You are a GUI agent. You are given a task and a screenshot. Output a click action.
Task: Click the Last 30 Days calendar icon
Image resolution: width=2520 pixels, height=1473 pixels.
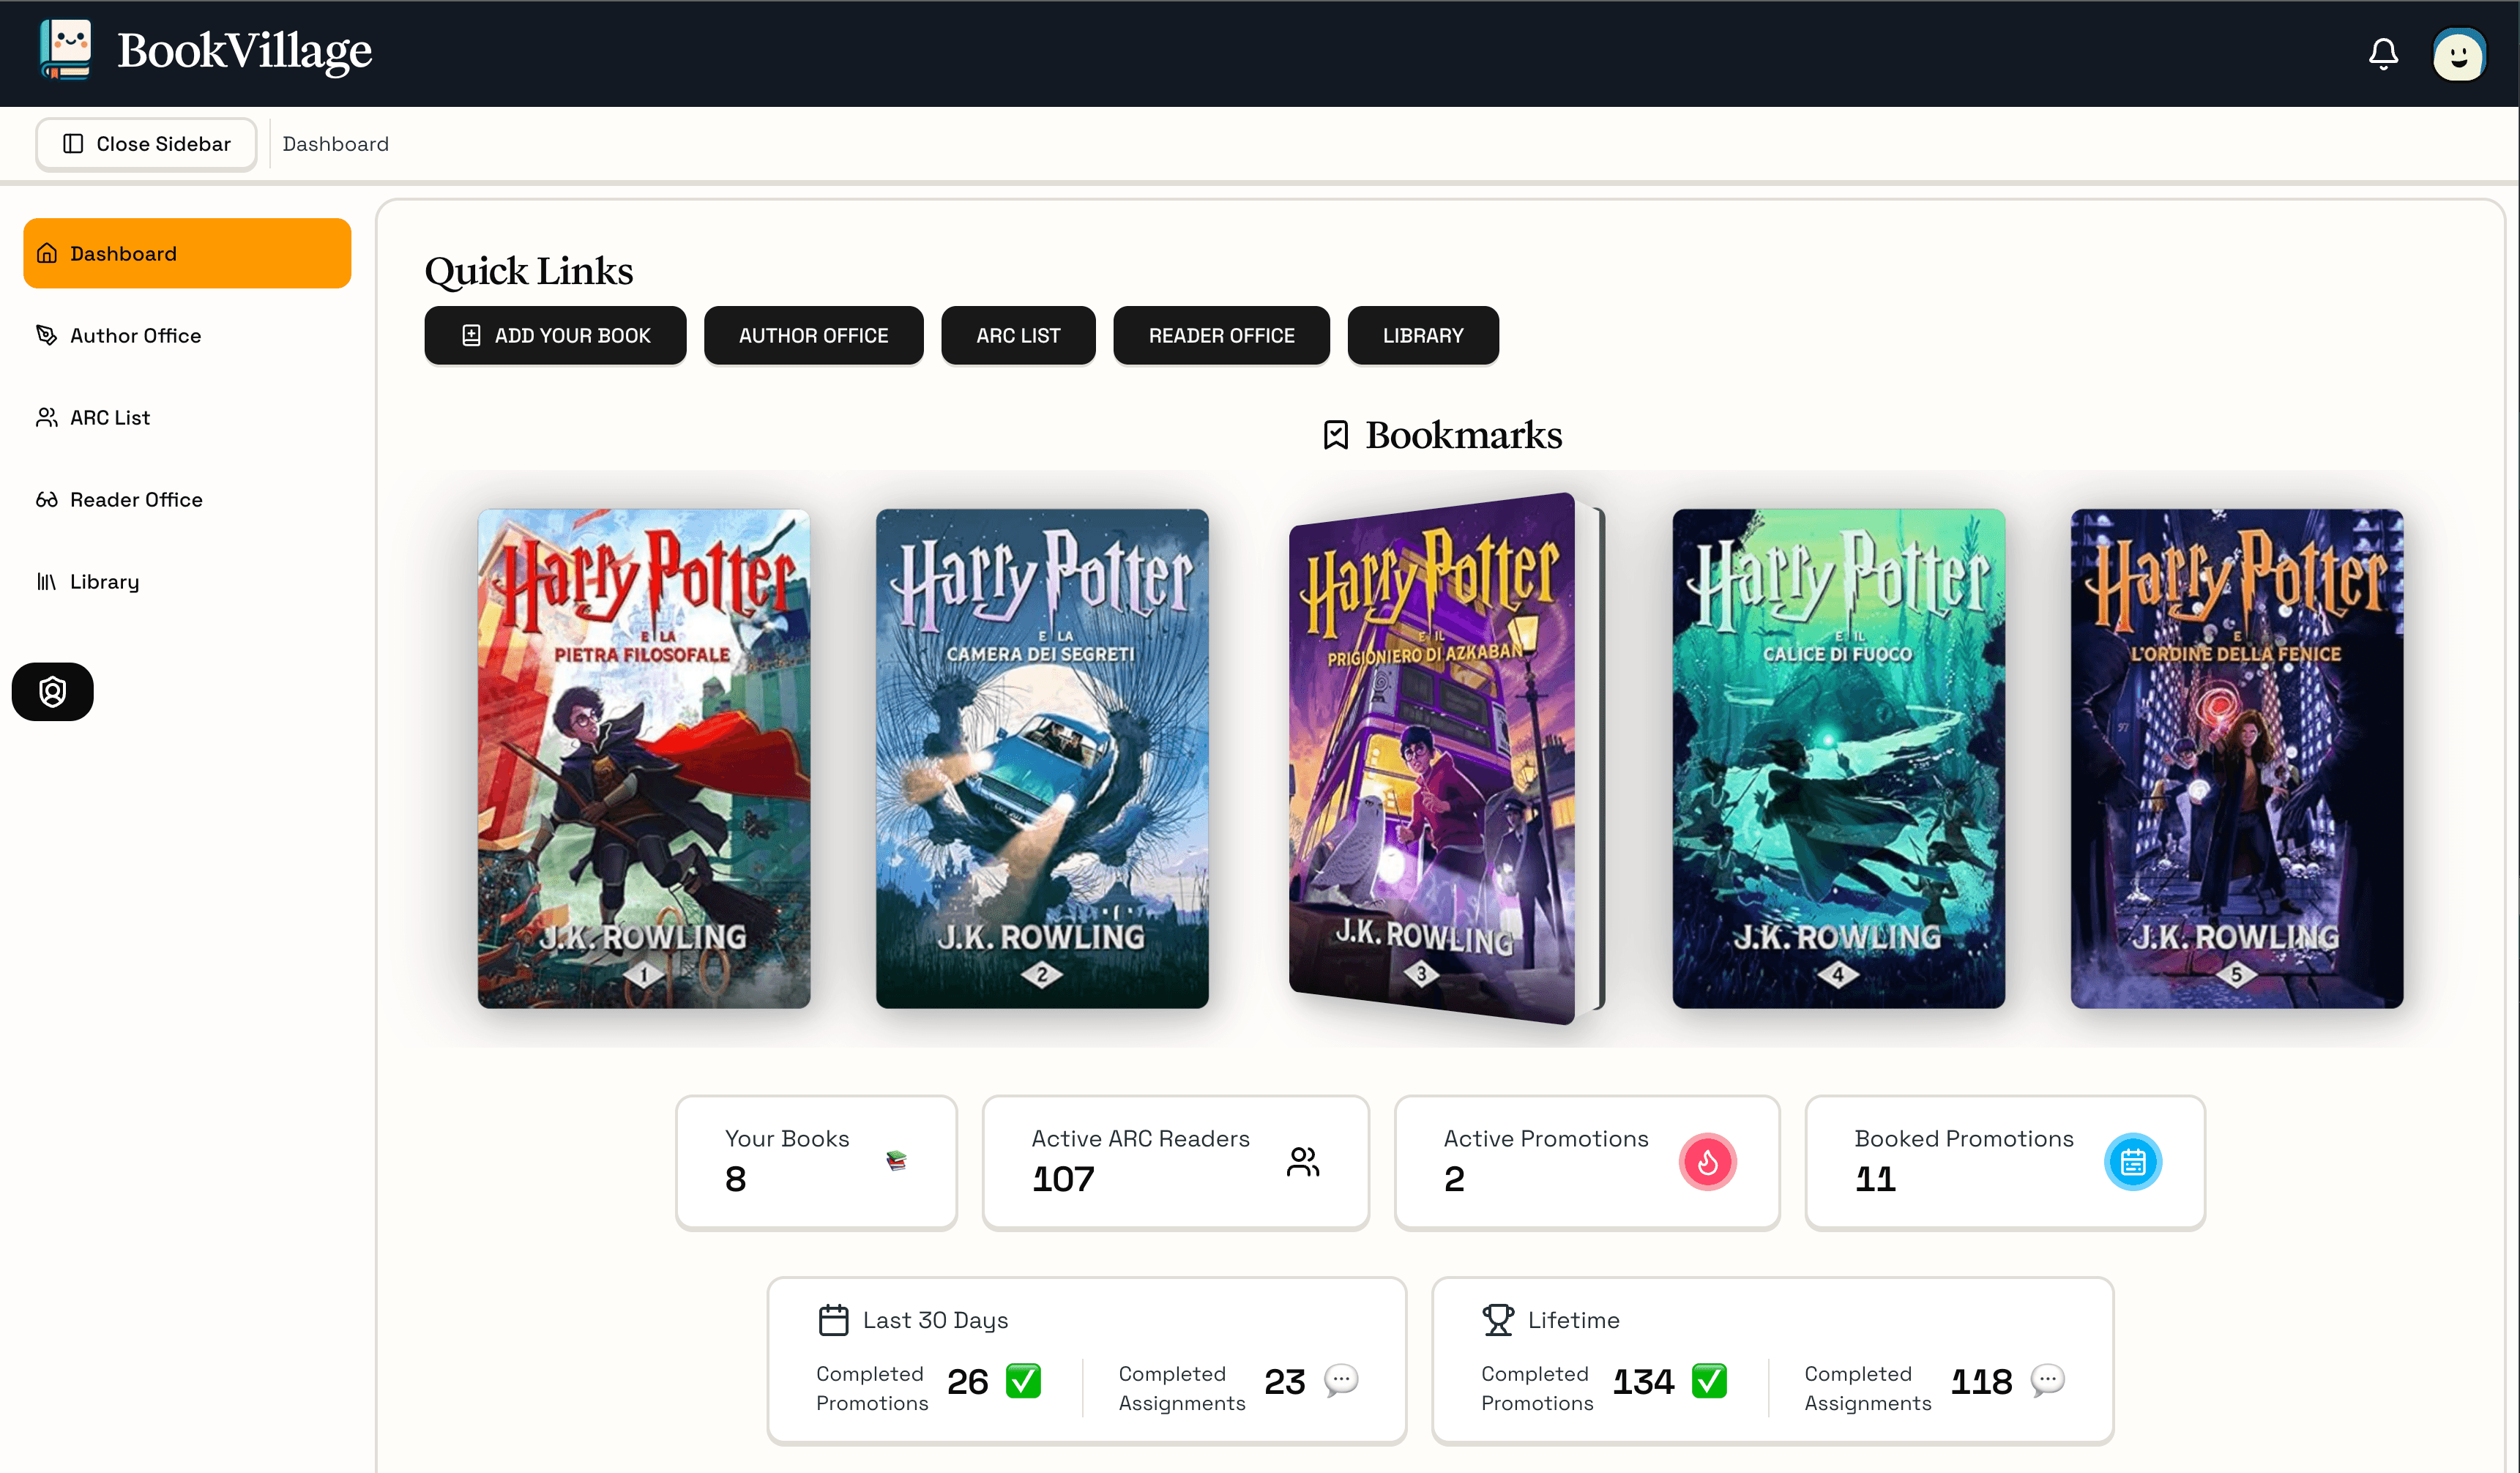point(833,1320)
